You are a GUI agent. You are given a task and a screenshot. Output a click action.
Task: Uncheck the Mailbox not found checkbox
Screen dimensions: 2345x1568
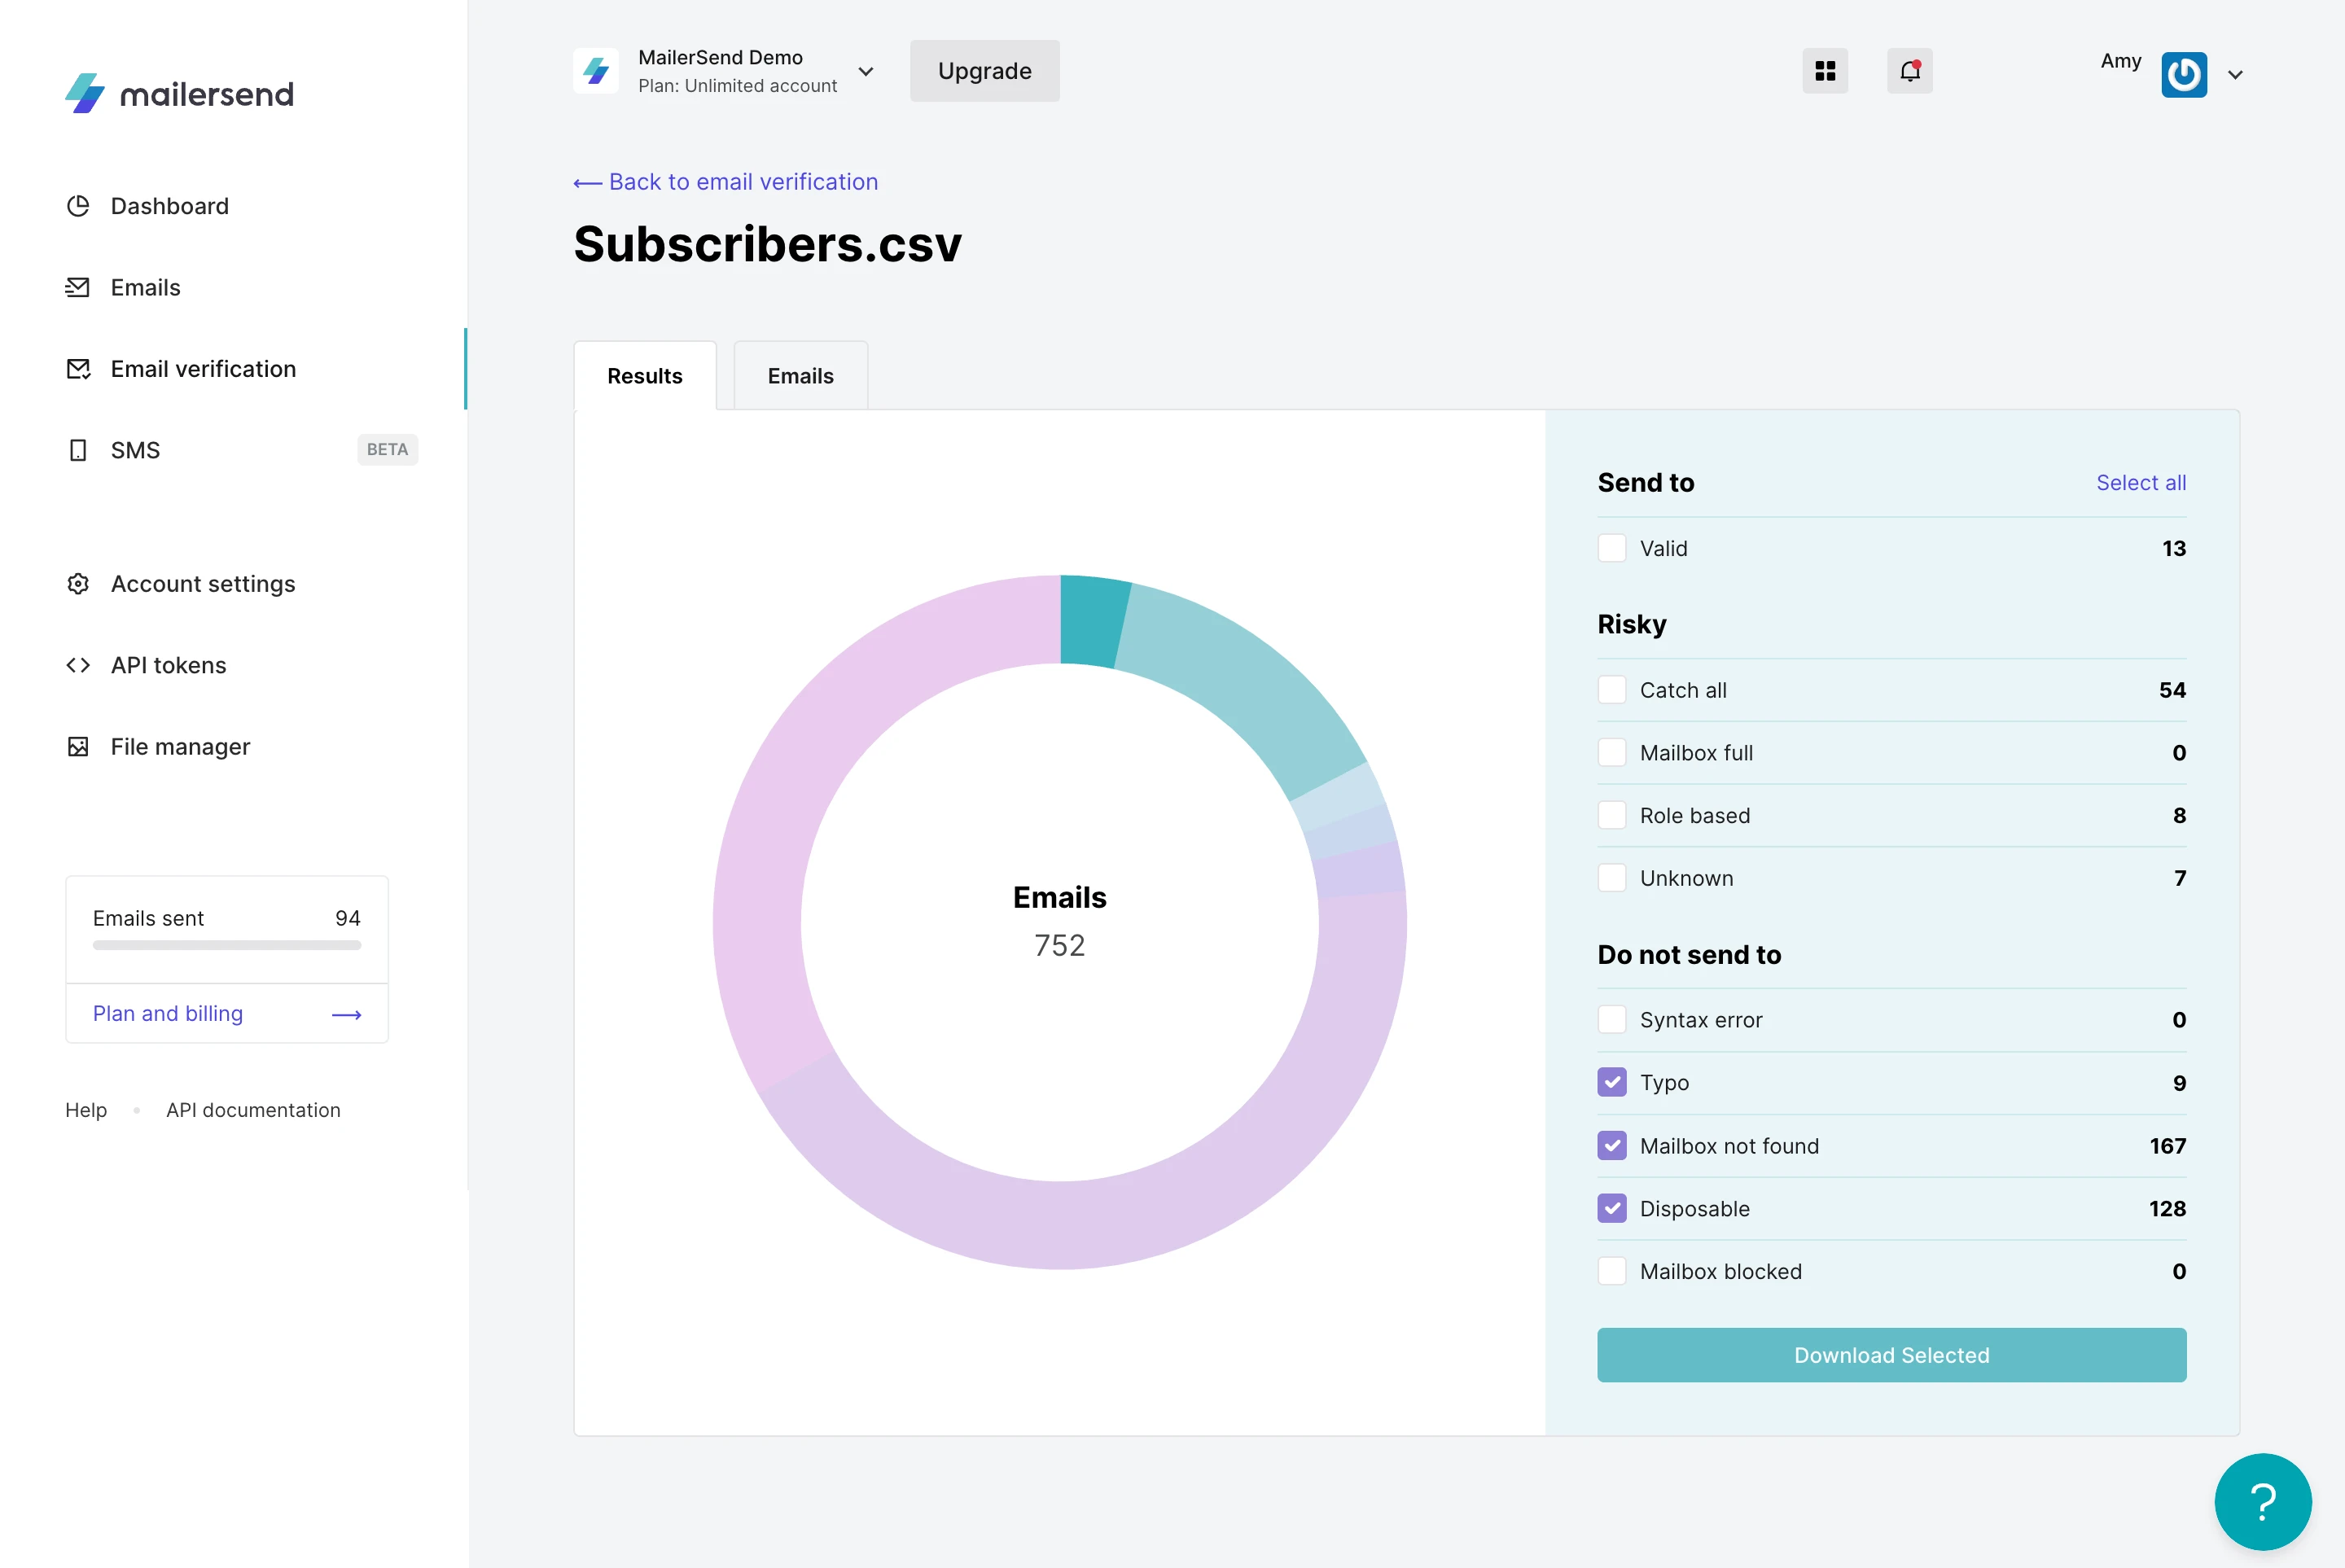tap(1612, 1146)
